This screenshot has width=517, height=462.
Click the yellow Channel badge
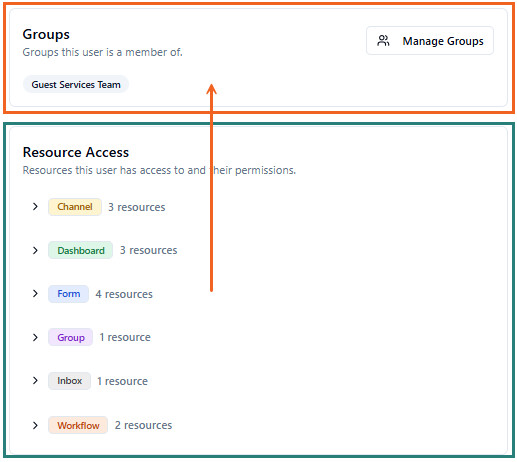coord(75,207)
